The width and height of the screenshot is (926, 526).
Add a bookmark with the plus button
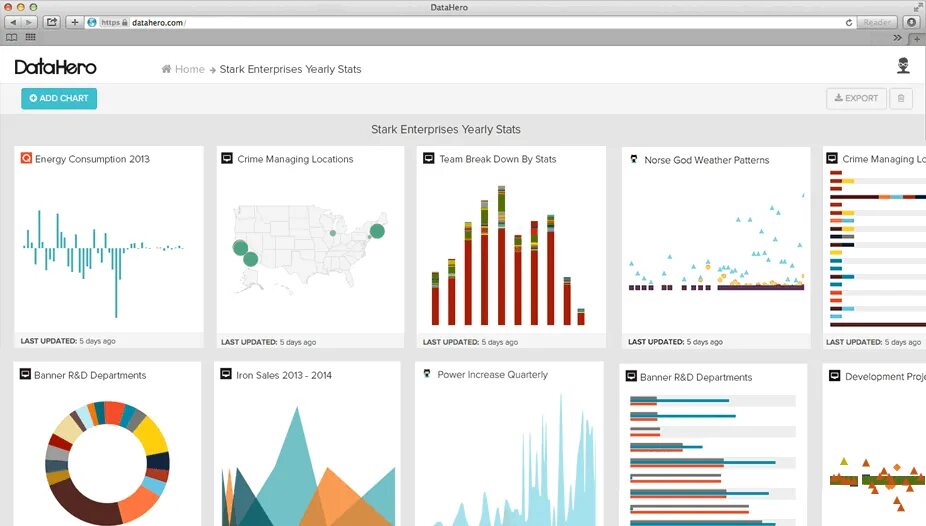coord(74,22)
